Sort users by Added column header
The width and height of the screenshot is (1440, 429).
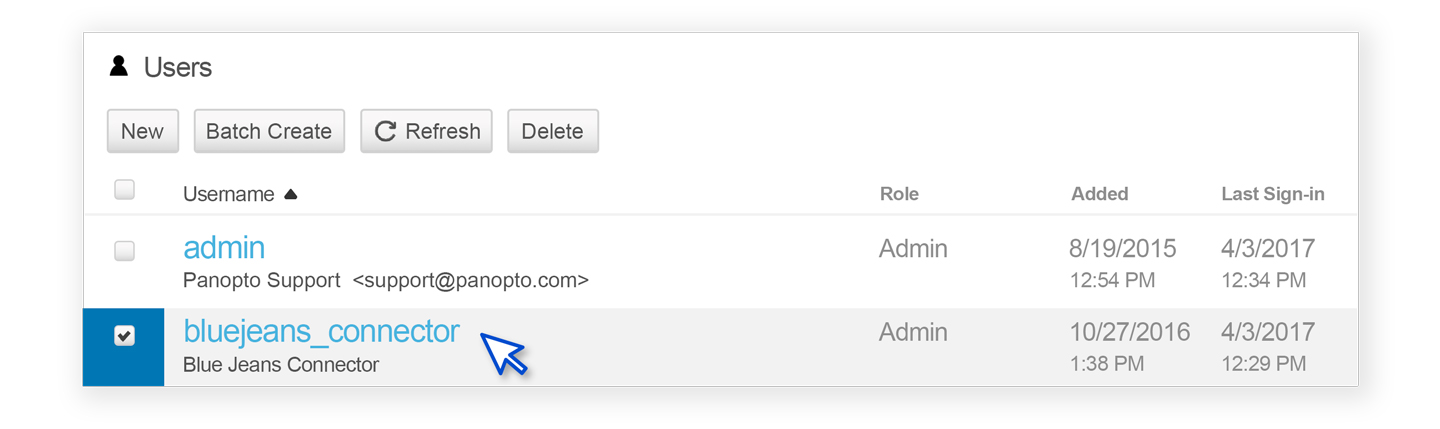pyautogui.click(x=1099, y=194)
